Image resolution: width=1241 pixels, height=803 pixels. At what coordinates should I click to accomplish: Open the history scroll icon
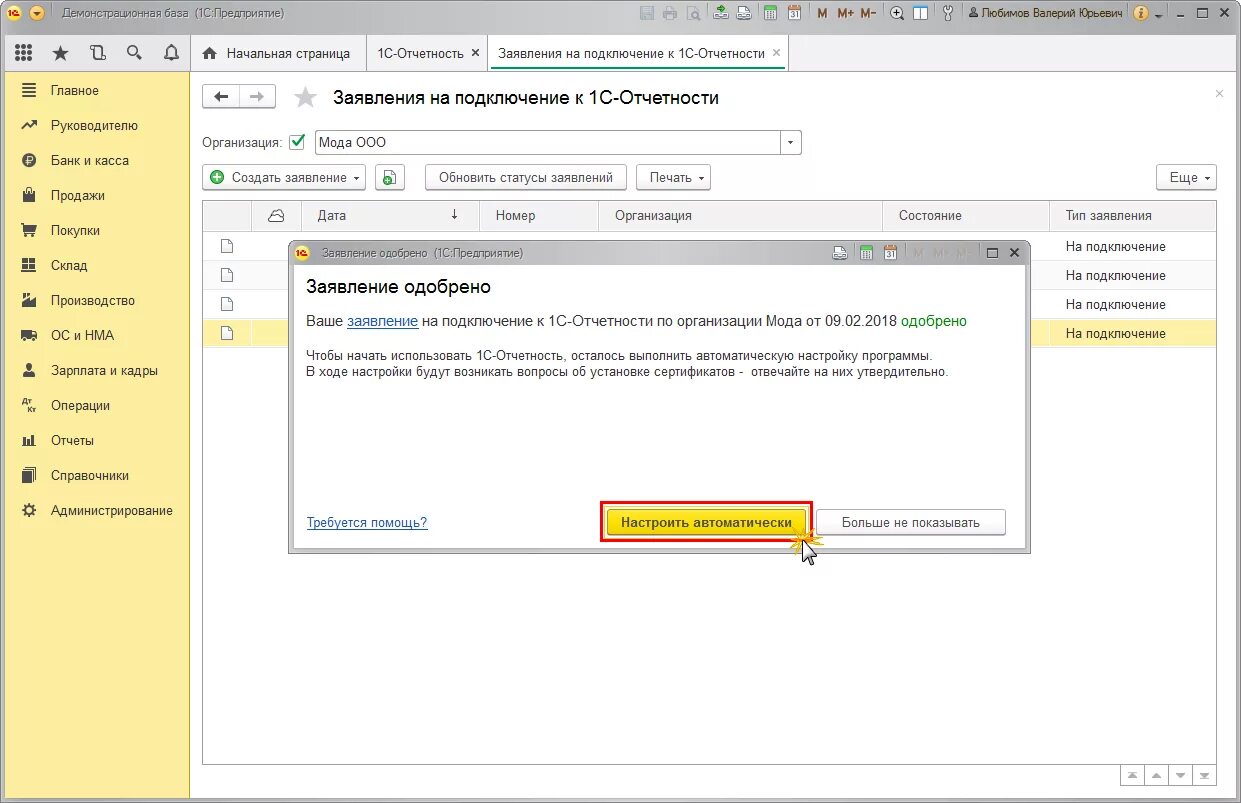coord(97,53)
